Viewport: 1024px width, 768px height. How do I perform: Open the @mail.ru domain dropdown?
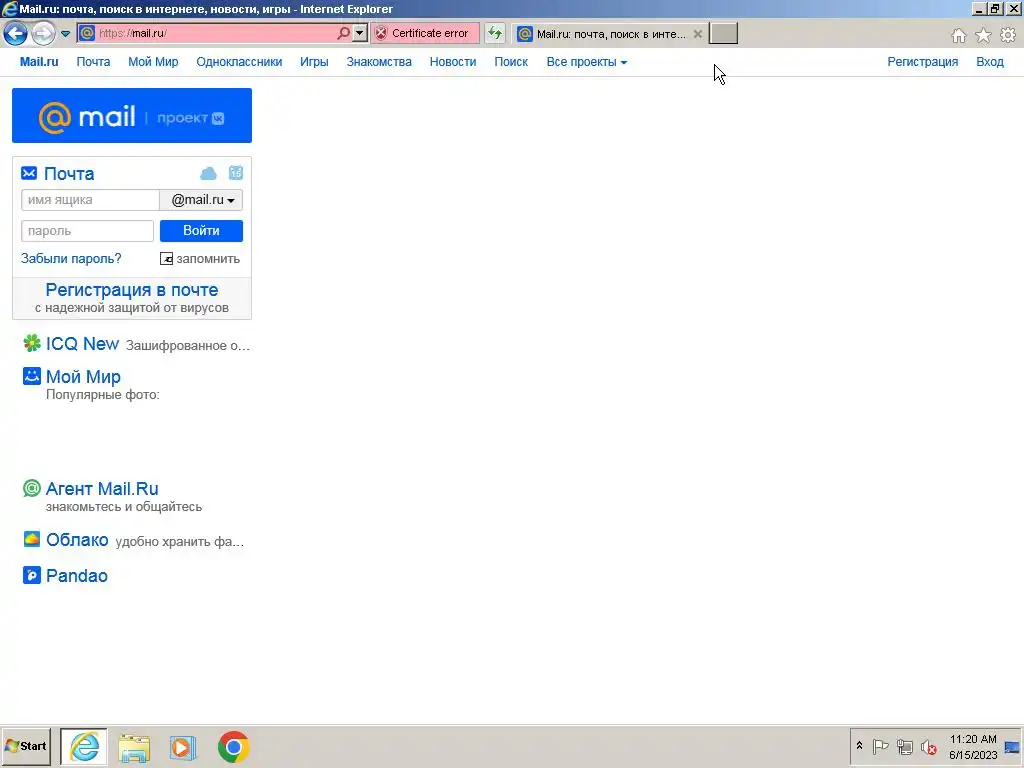pos(202,200)
